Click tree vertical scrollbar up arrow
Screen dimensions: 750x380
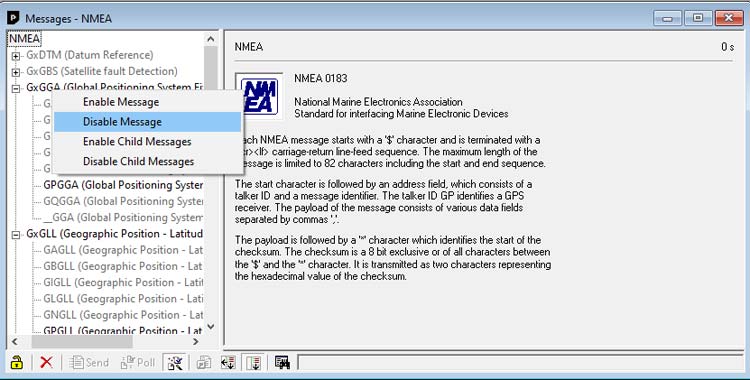[x=210, y=39]
